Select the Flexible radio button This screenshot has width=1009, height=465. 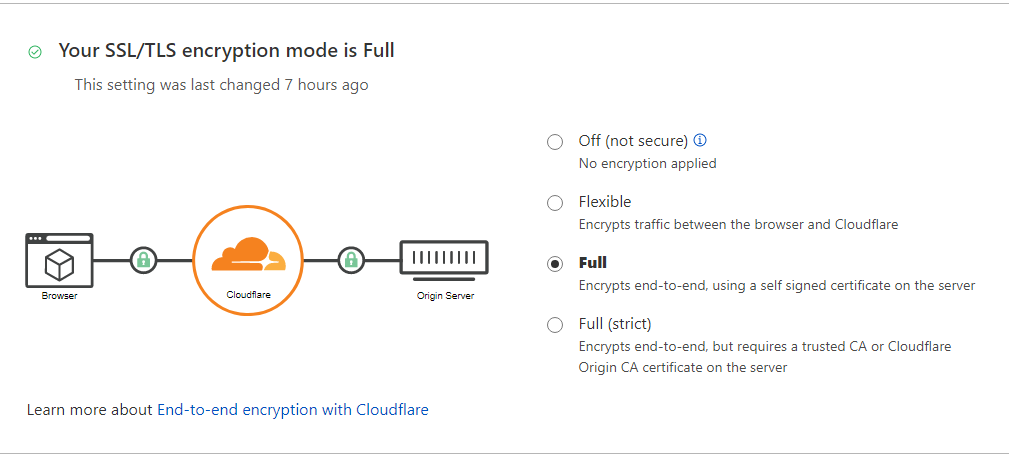tap(555, 203)
